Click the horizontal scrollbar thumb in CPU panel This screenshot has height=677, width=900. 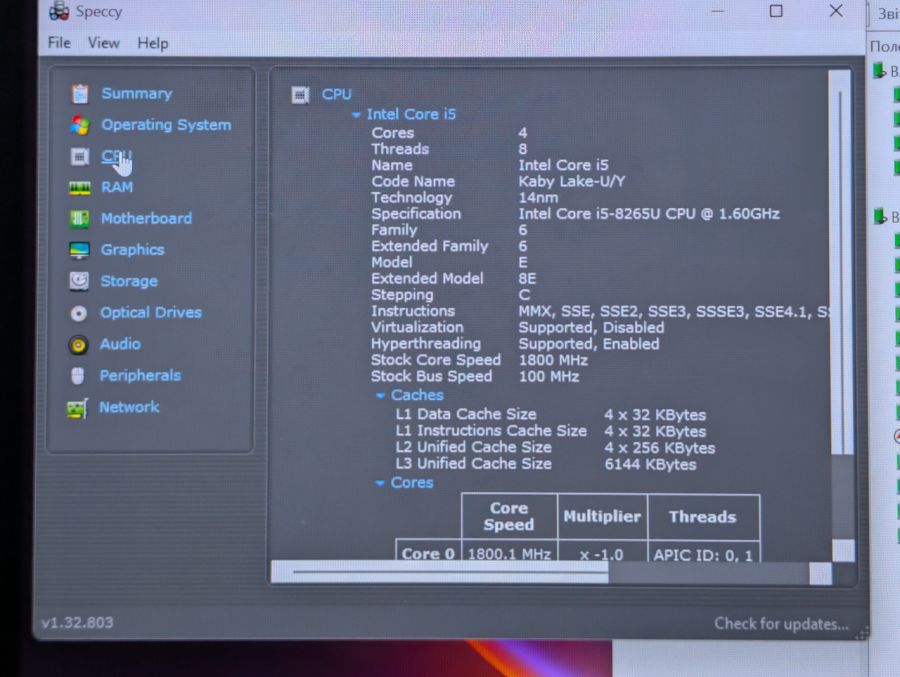440,572
